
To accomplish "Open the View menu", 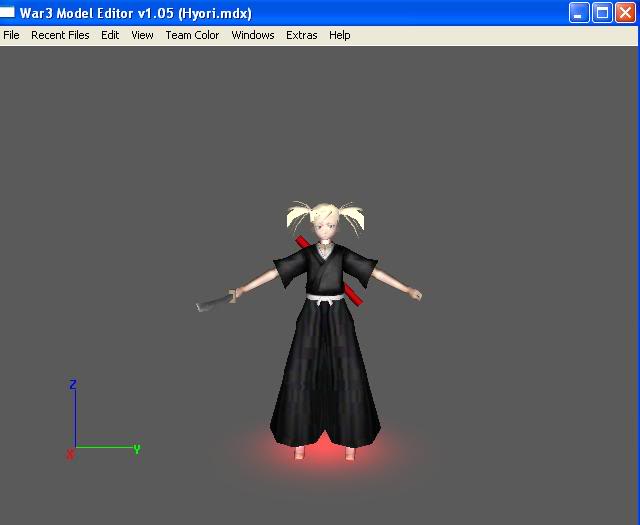I will (x=142, y=36).
